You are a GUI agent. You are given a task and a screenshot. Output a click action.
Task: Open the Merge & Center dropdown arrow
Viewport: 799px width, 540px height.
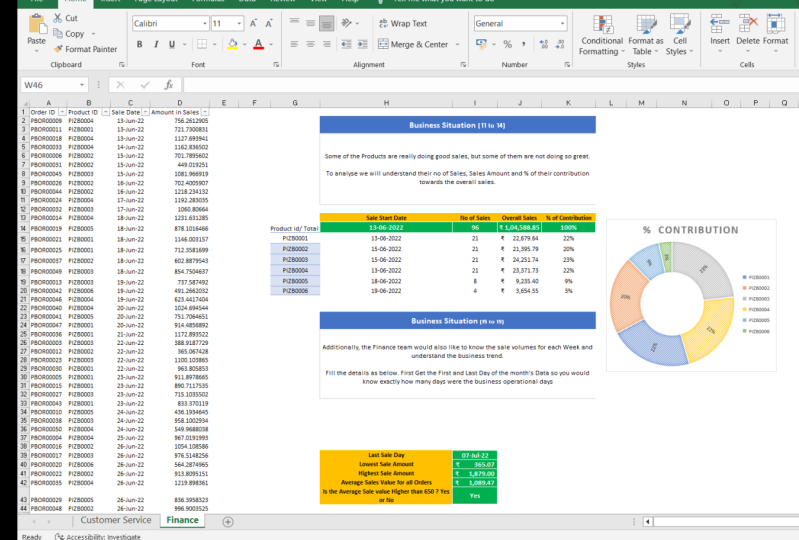pyautogui.click(x=457, y=44)
